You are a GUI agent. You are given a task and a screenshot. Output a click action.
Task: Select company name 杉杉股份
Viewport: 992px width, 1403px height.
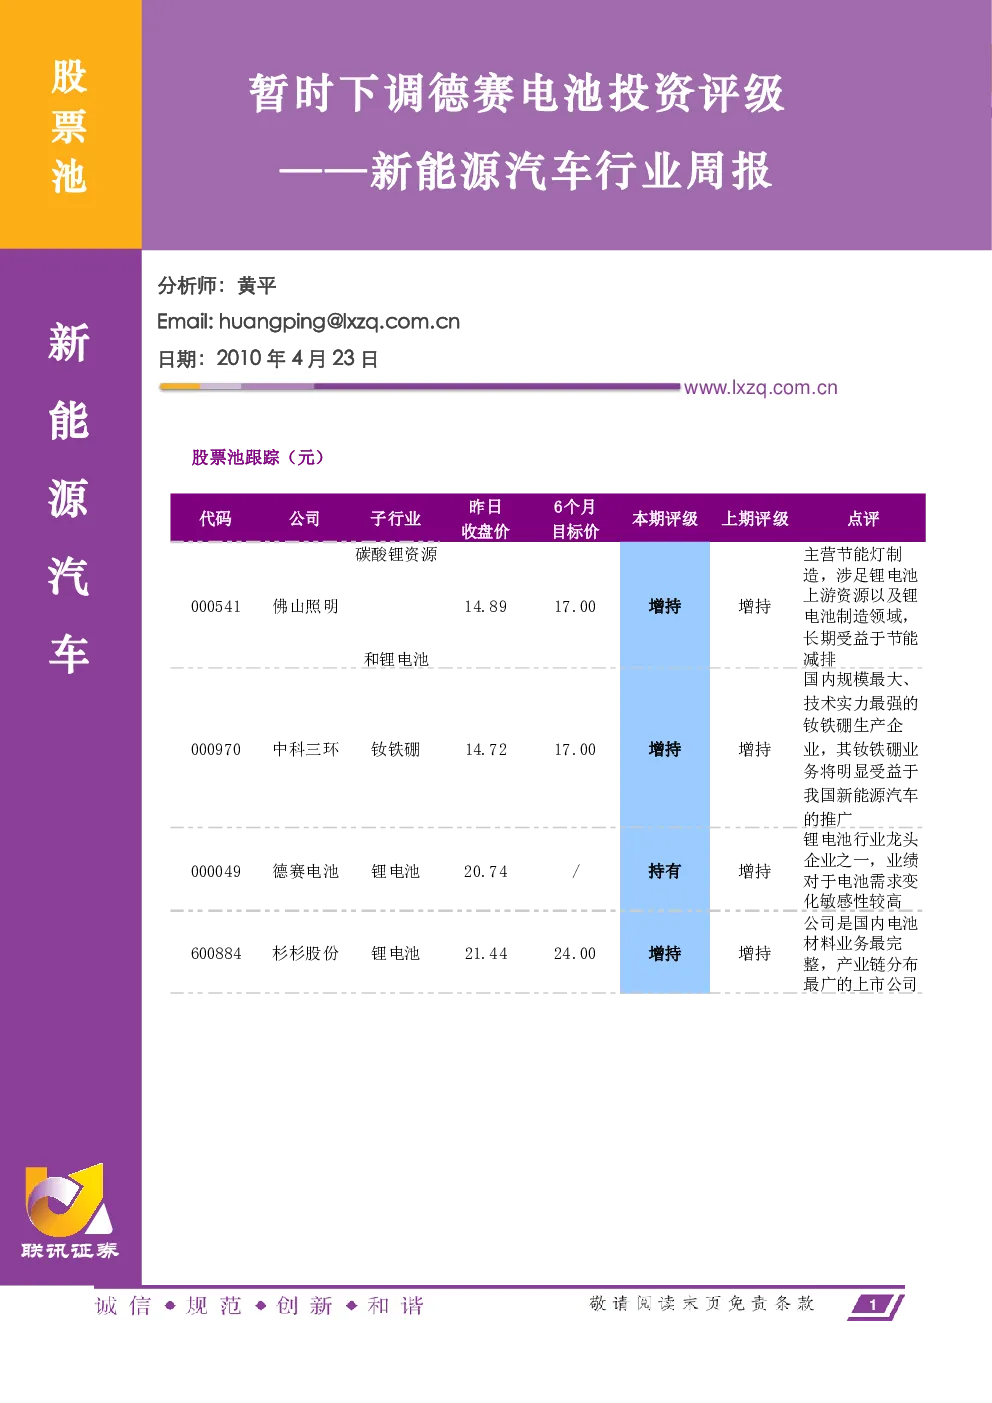pyautogui.click(x=306, y=953)
